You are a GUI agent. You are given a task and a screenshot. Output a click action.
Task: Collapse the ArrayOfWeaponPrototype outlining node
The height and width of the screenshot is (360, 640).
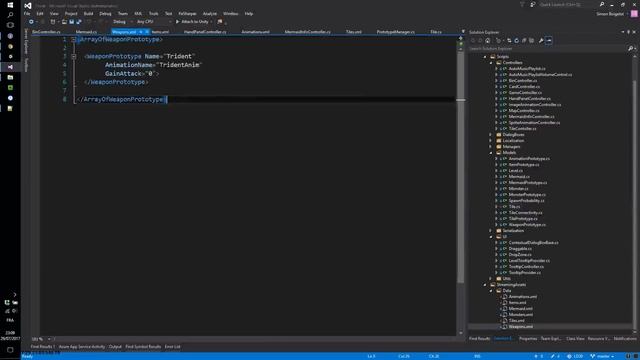74,40
